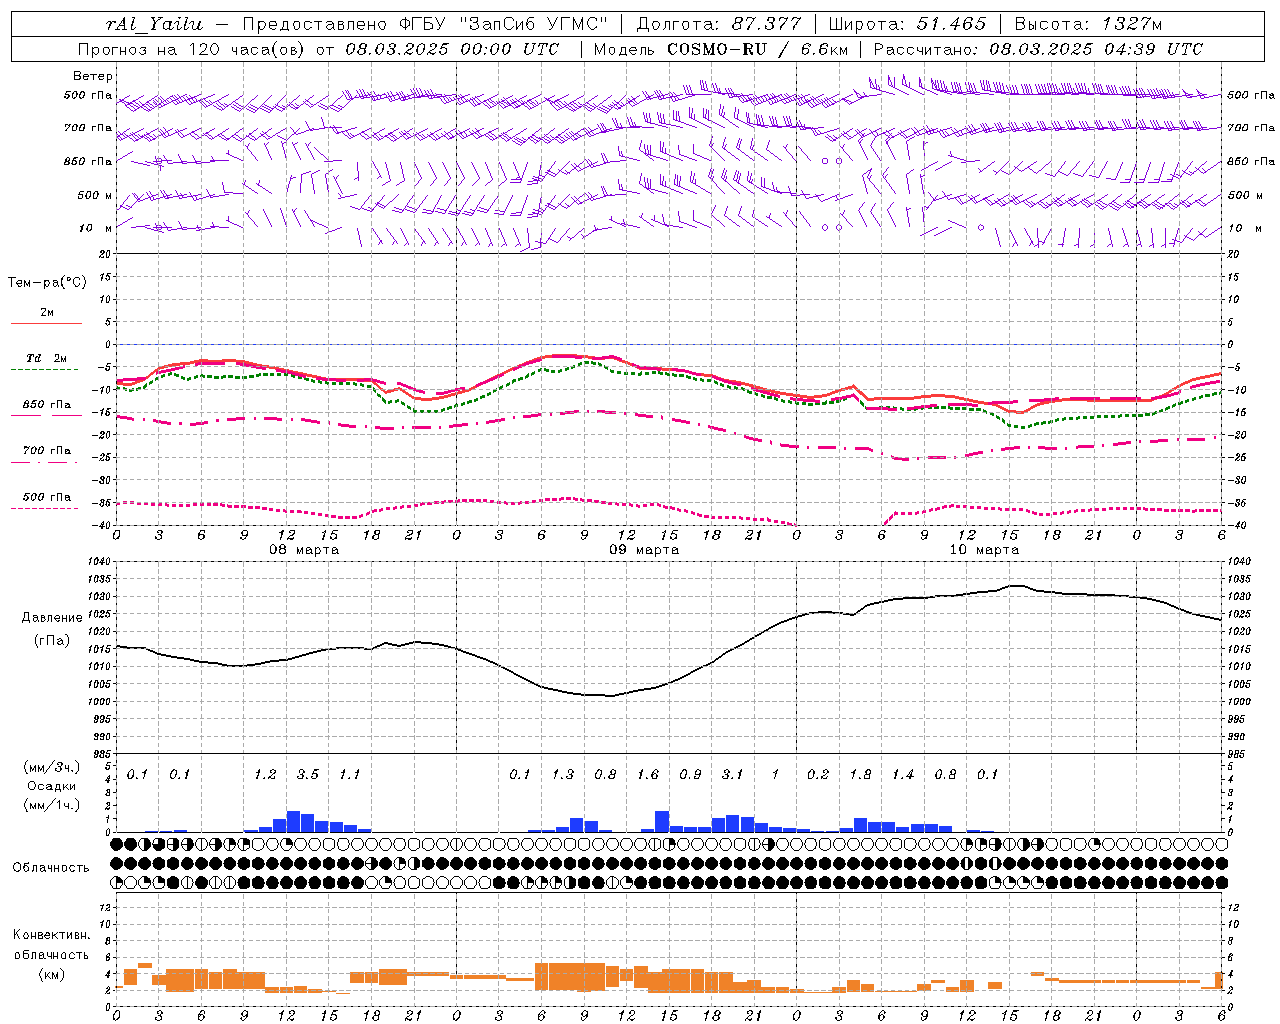
Task: Click '850 гПа' entry in temperature legend
Action: tap(47, 405)
